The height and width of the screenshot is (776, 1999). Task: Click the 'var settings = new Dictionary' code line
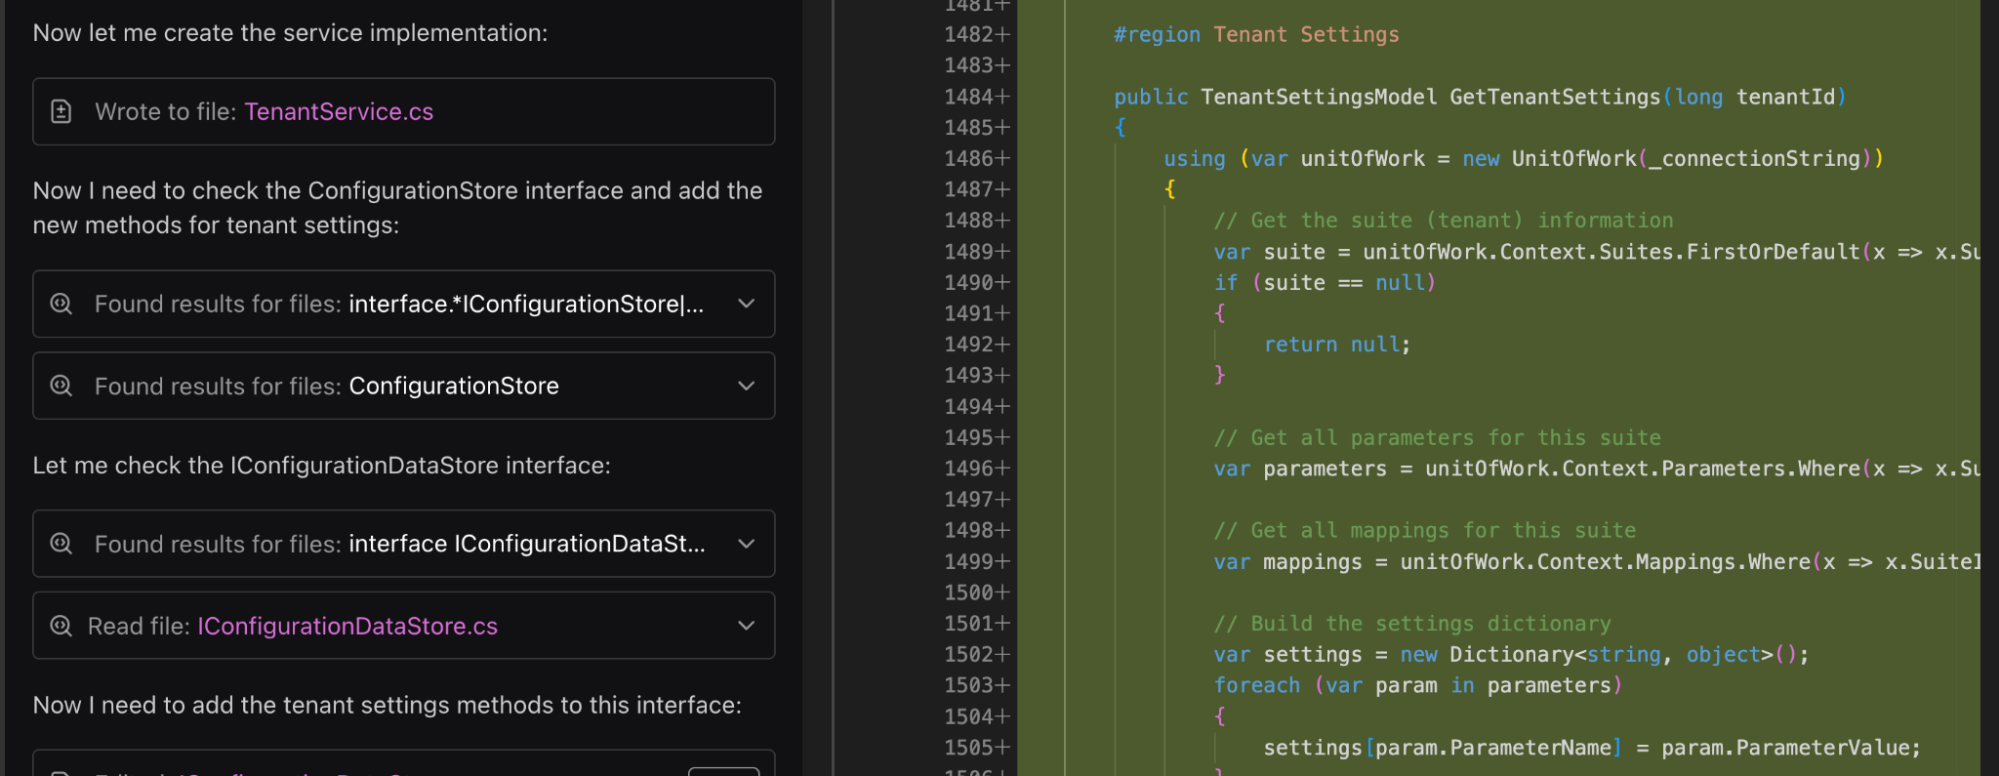1511,655
